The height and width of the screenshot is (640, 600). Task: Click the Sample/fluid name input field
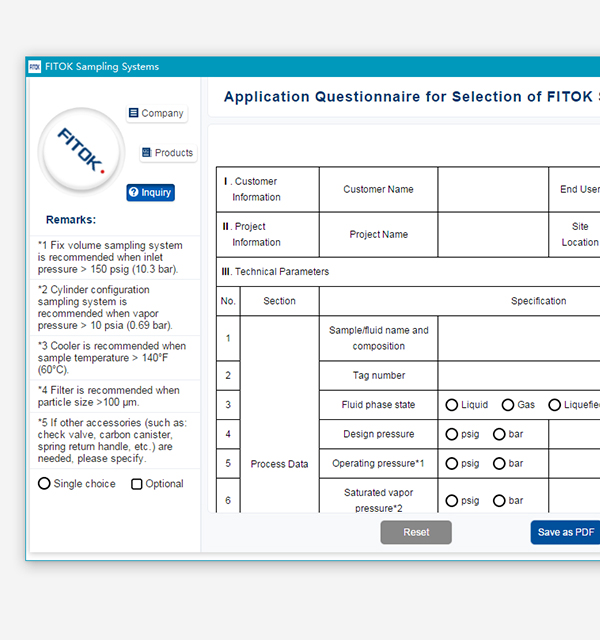[x=519, y=338]
